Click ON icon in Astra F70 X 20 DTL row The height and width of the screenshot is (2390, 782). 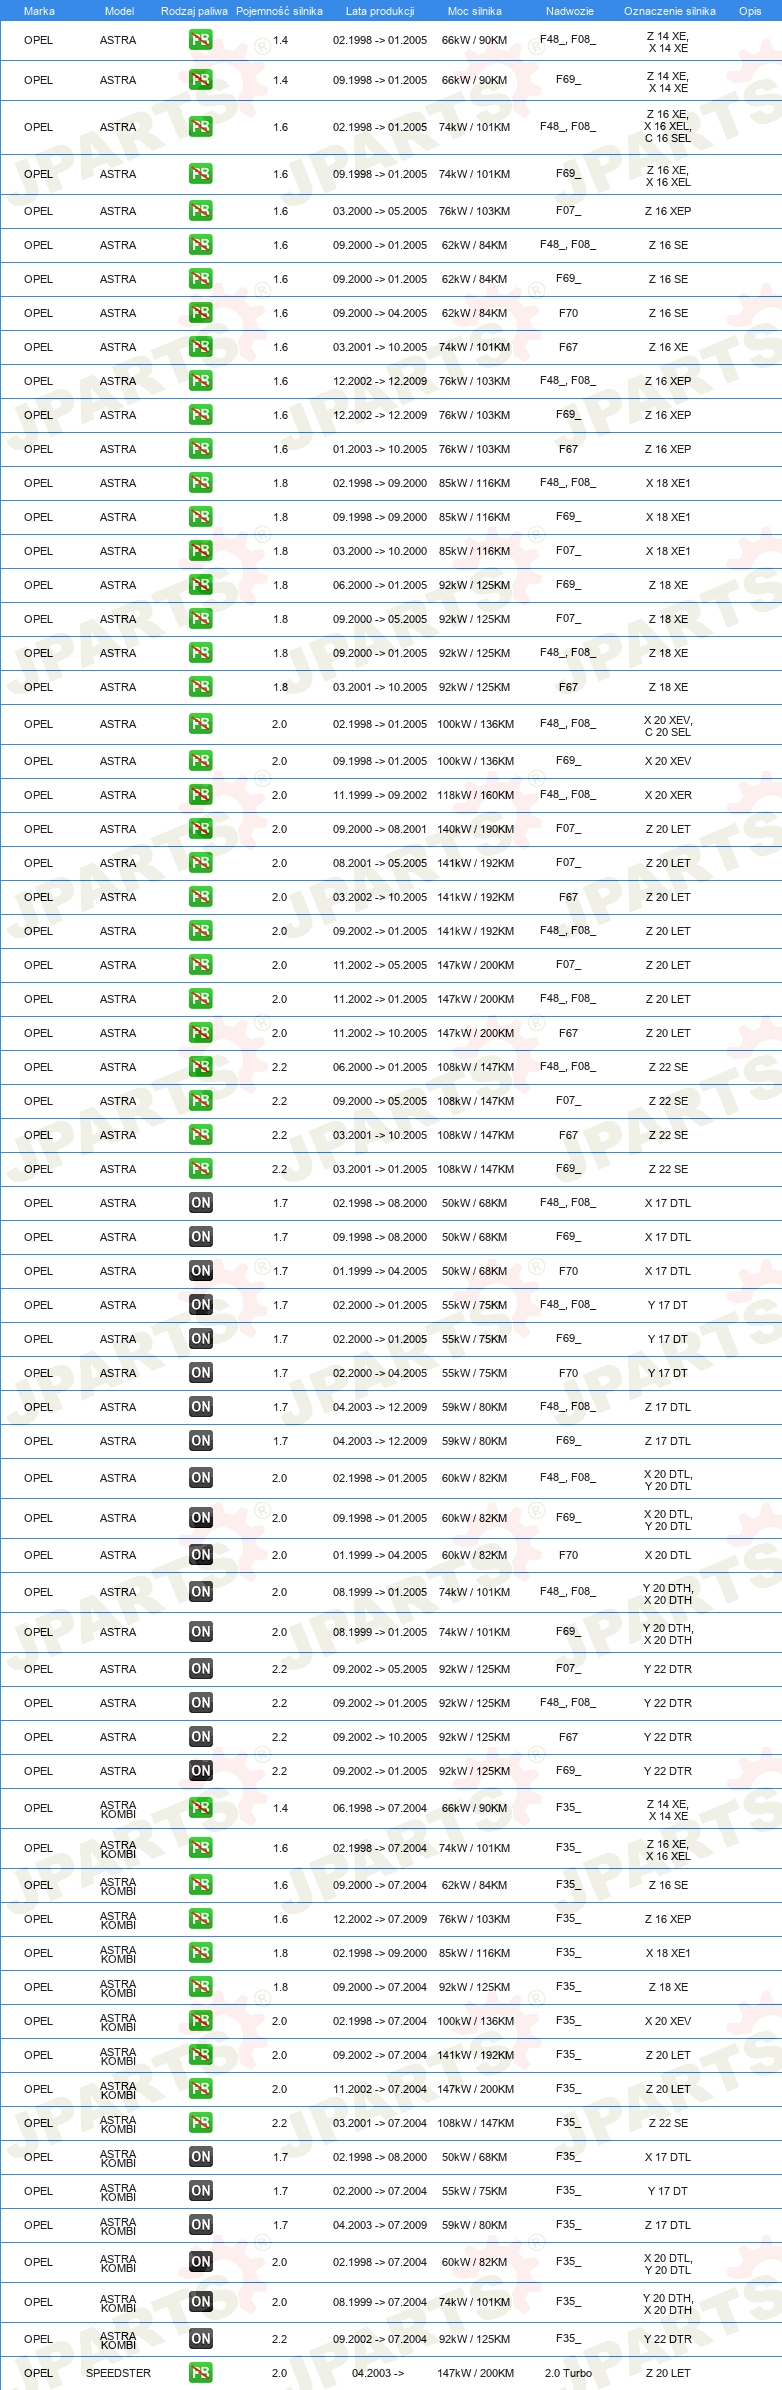click(x=200, y=1555)
